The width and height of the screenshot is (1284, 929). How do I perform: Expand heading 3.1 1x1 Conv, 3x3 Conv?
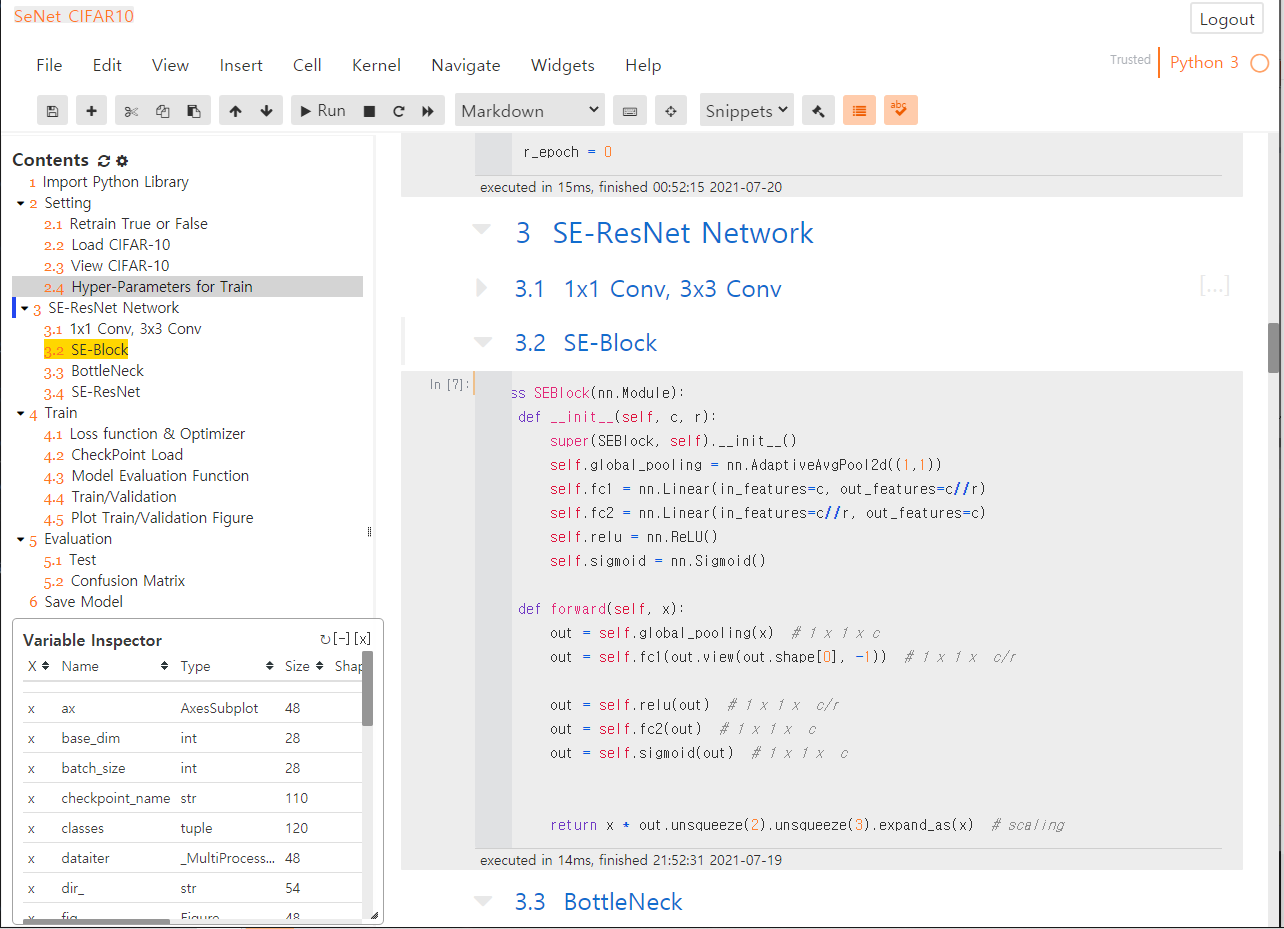[x=482, y=289]
